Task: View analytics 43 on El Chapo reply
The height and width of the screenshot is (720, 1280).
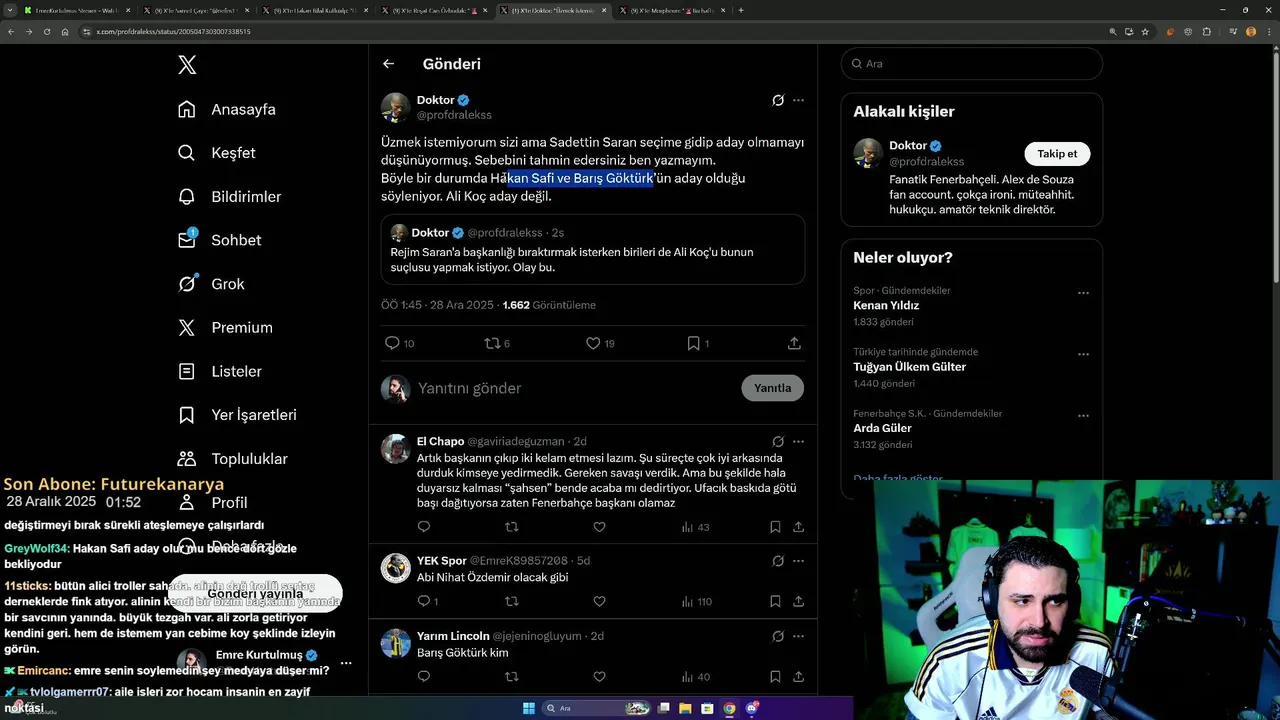Action: [695, 527]
